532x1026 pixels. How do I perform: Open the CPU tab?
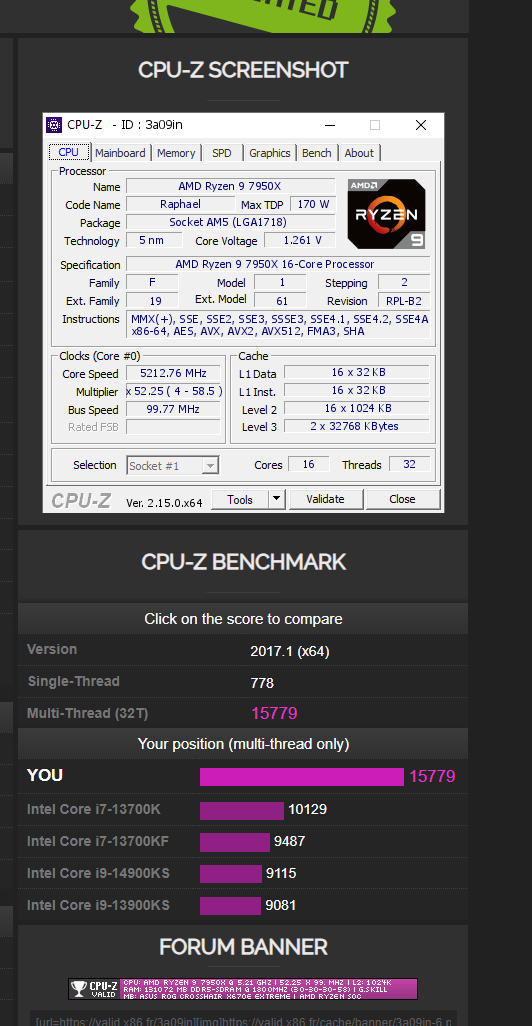pos(69,152)
